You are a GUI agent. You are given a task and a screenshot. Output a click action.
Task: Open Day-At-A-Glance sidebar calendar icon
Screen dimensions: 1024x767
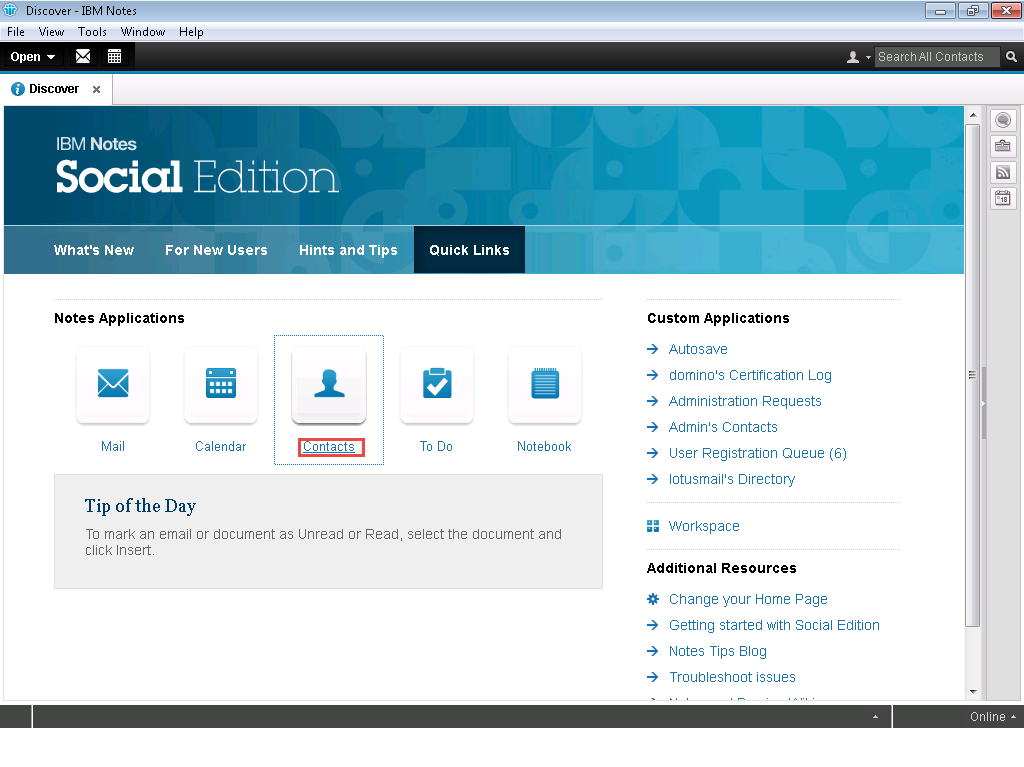pos(1003,198)
